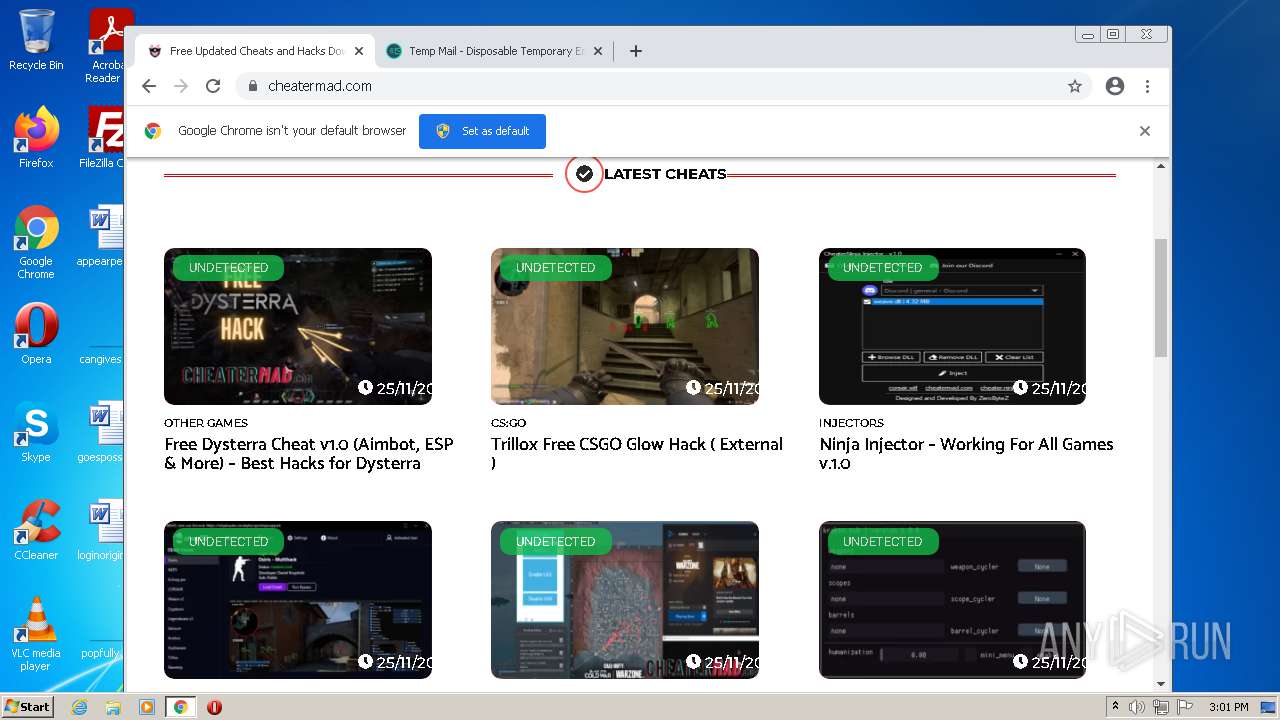This screenshot has height=720, width=1280.
Task: Click the Internet Explorer taskbar icon
Action: [x=79, y=707]
